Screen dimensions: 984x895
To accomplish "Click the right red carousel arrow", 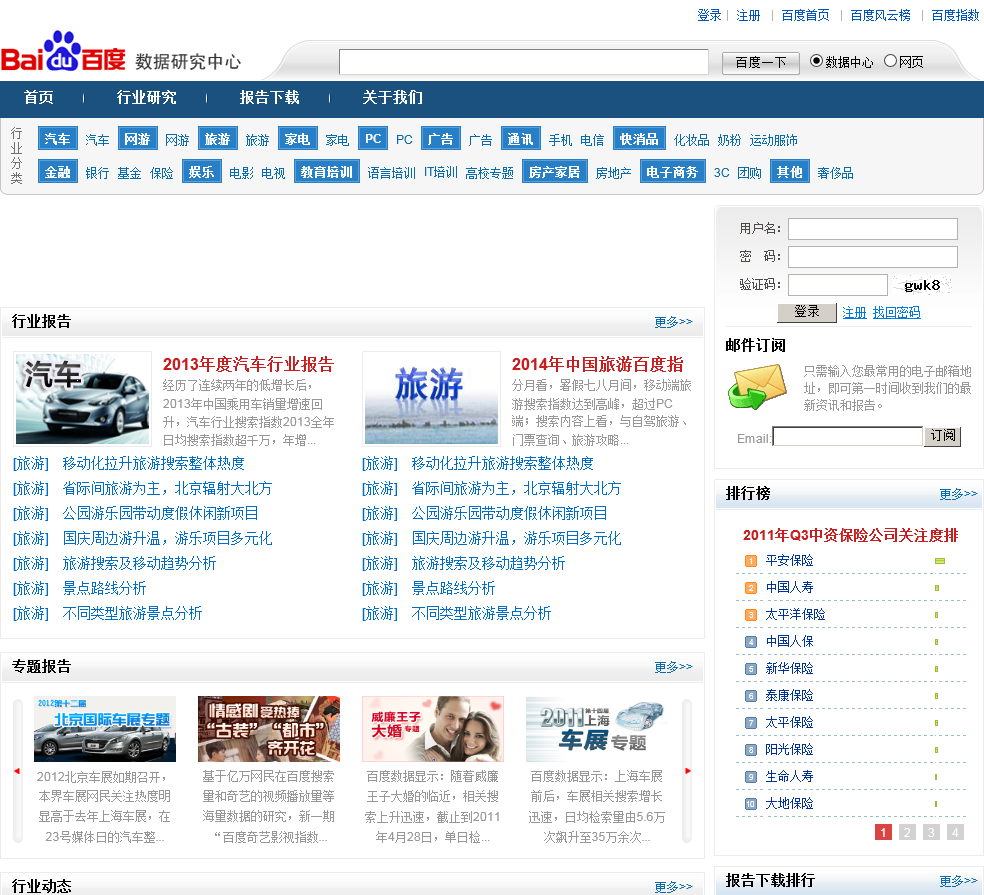I will pos(688,771).
